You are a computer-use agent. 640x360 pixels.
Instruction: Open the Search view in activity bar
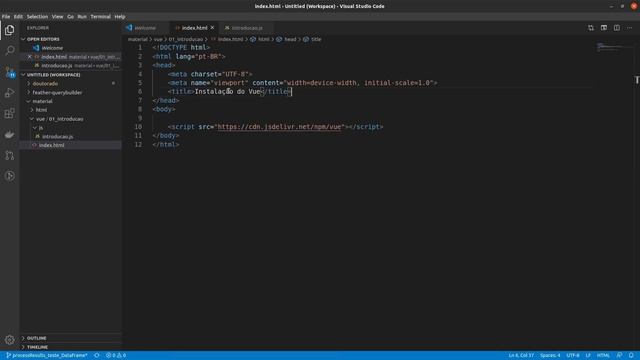coord(9,51)
